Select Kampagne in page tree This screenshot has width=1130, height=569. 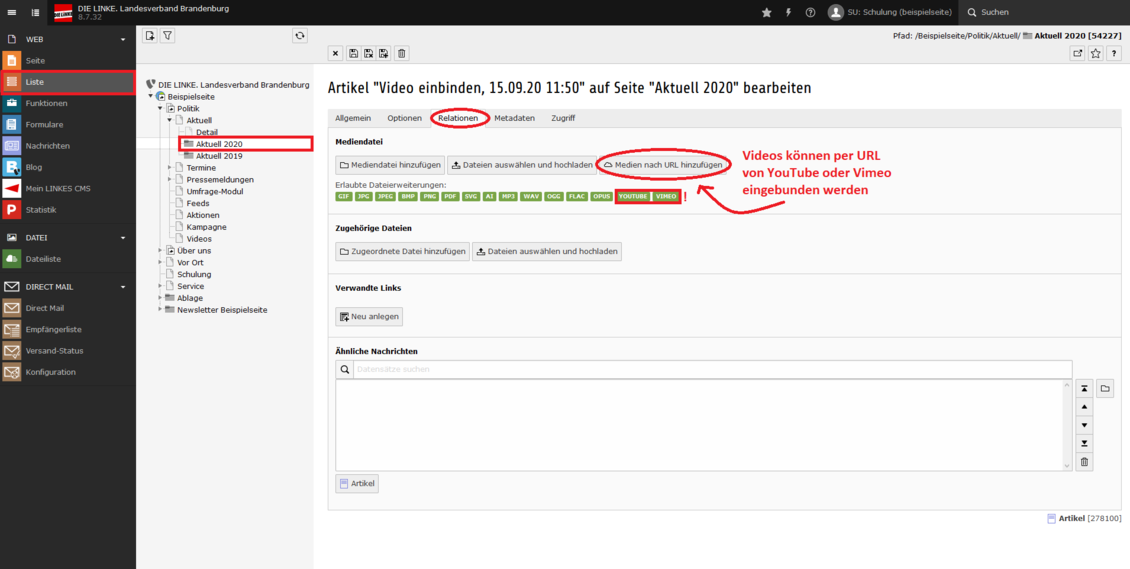206,227
